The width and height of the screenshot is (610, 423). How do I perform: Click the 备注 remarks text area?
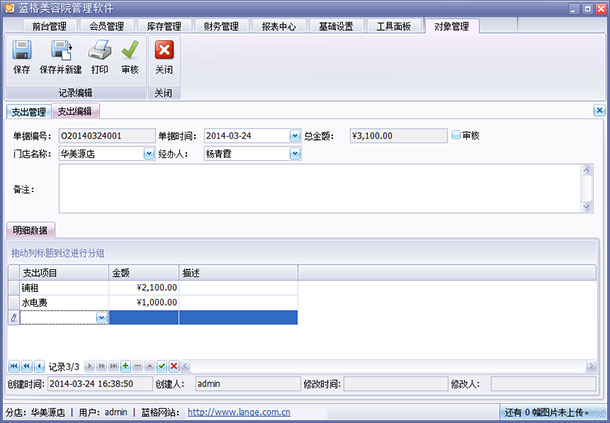coord(320,188)
